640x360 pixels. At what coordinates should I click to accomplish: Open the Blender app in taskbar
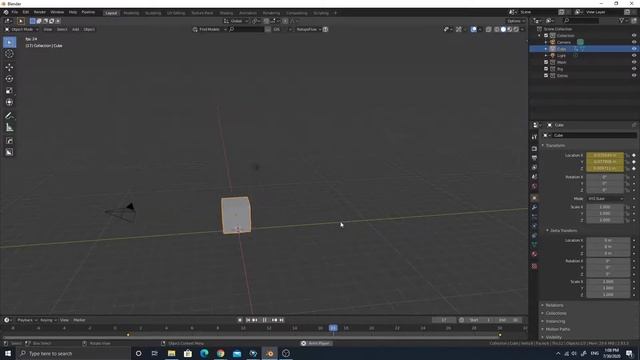tap(270, 353)
